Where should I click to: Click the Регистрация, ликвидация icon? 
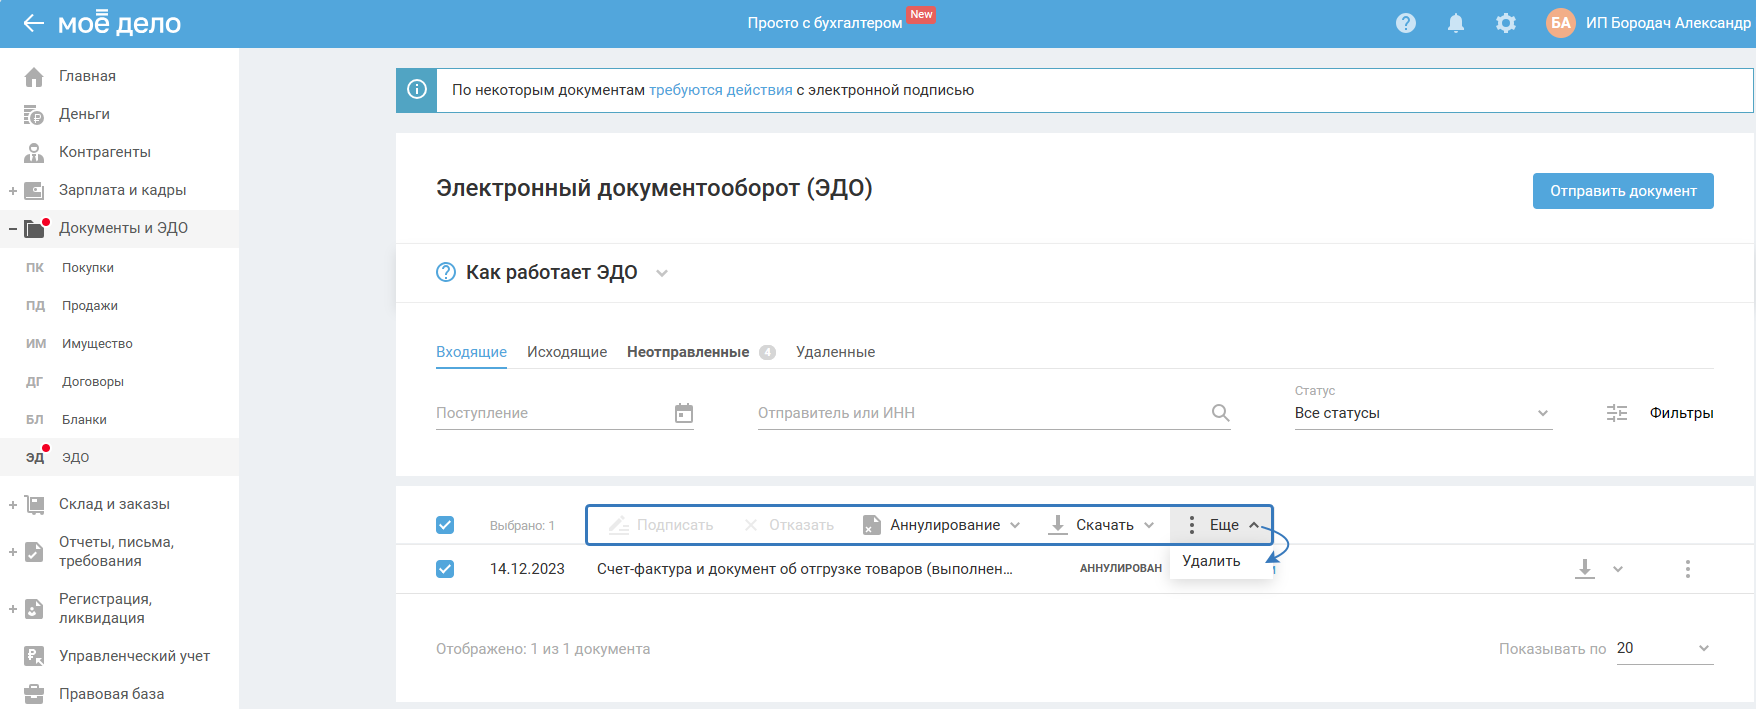(x=34, y=608)
